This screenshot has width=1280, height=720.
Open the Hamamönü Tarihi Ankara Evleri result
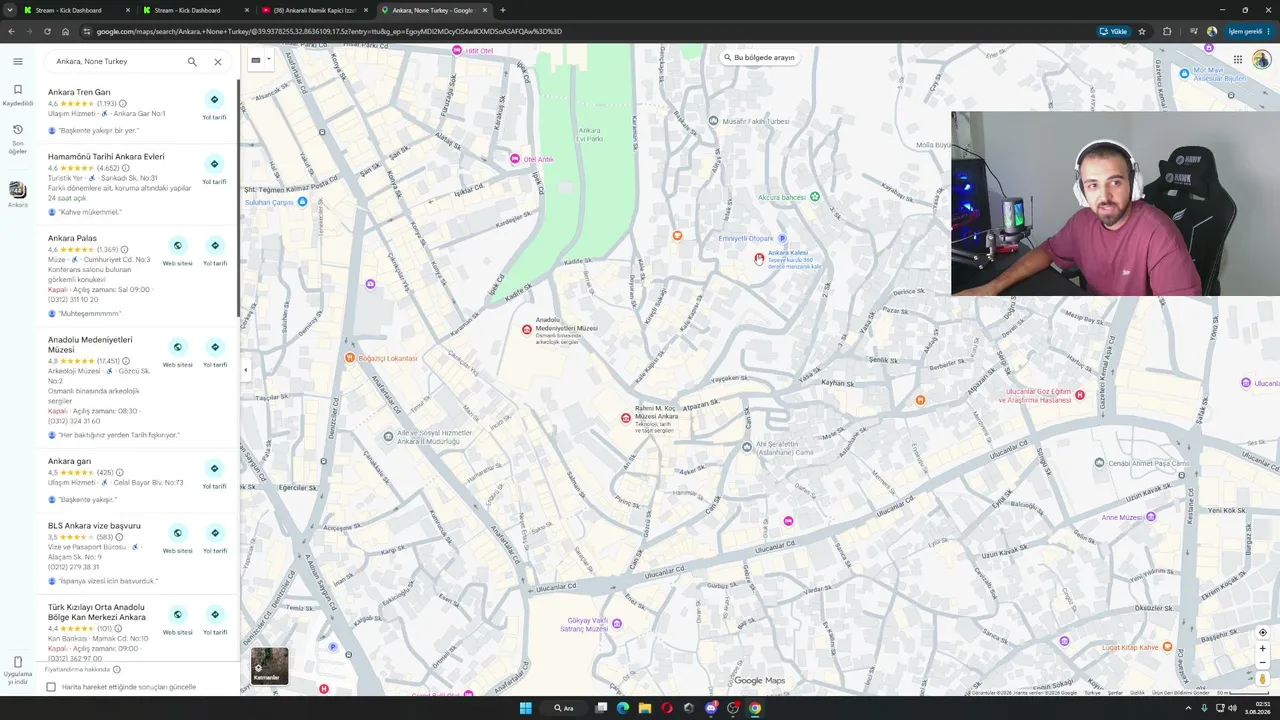106,156
